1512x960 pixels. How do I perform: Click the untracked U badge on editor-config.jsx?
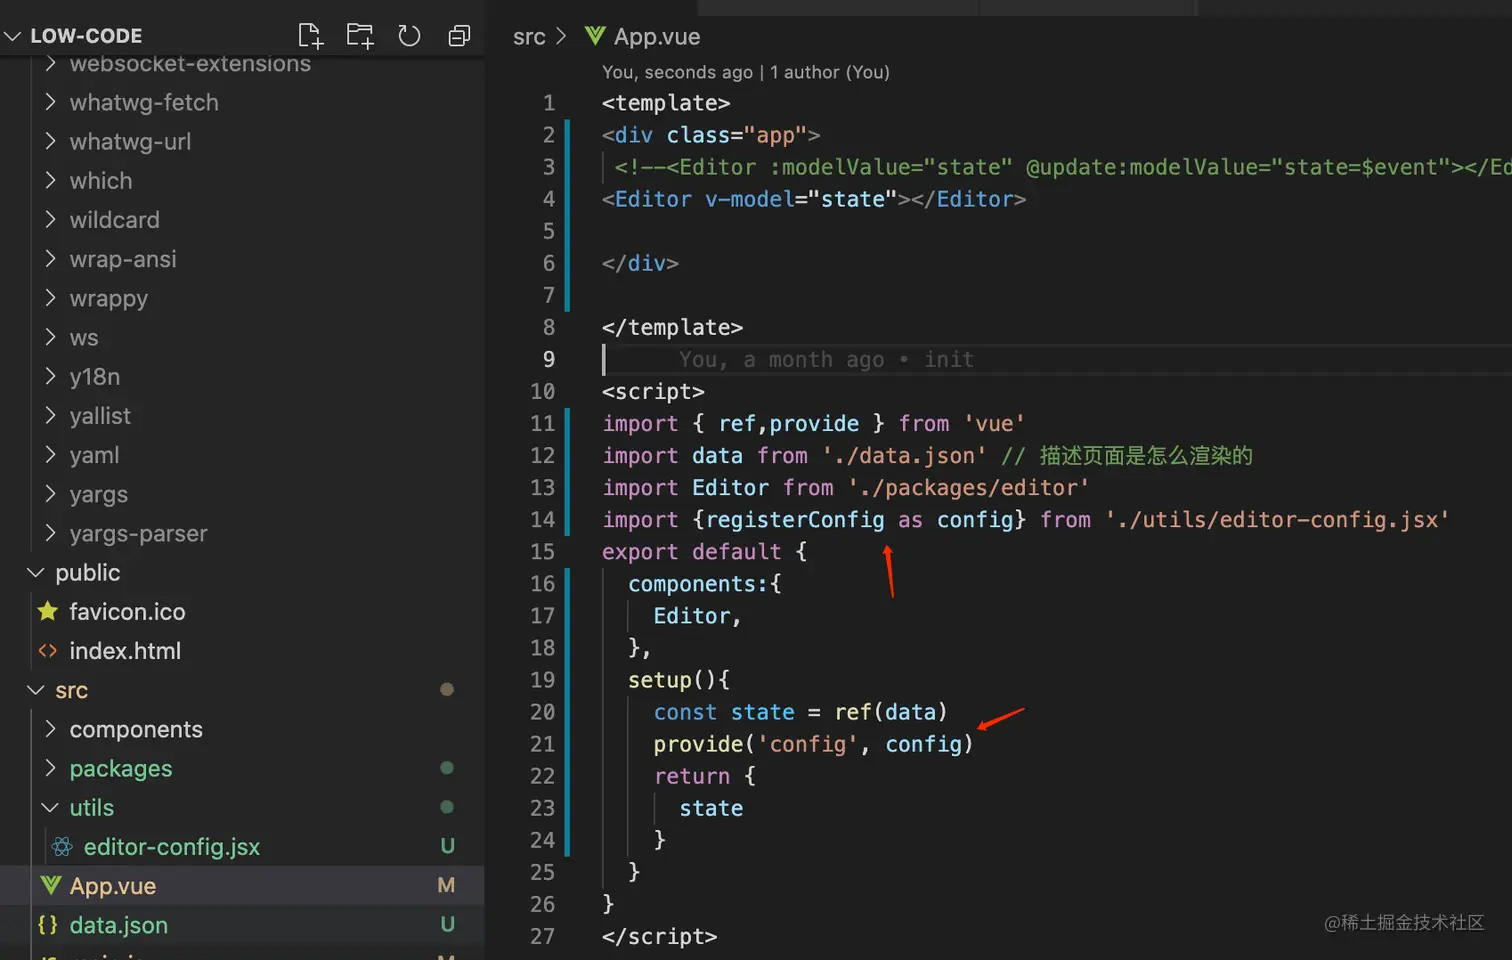(x=448, y=847)
